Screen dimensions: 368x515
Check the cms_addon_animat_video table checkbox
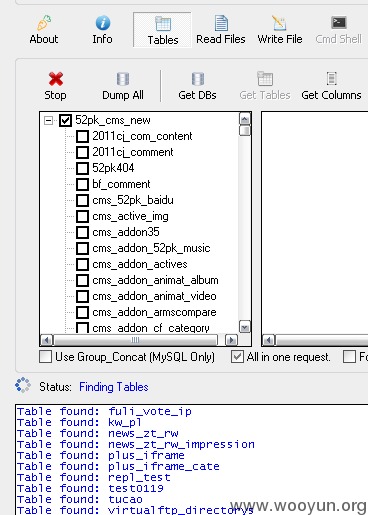tap(82, 296)
